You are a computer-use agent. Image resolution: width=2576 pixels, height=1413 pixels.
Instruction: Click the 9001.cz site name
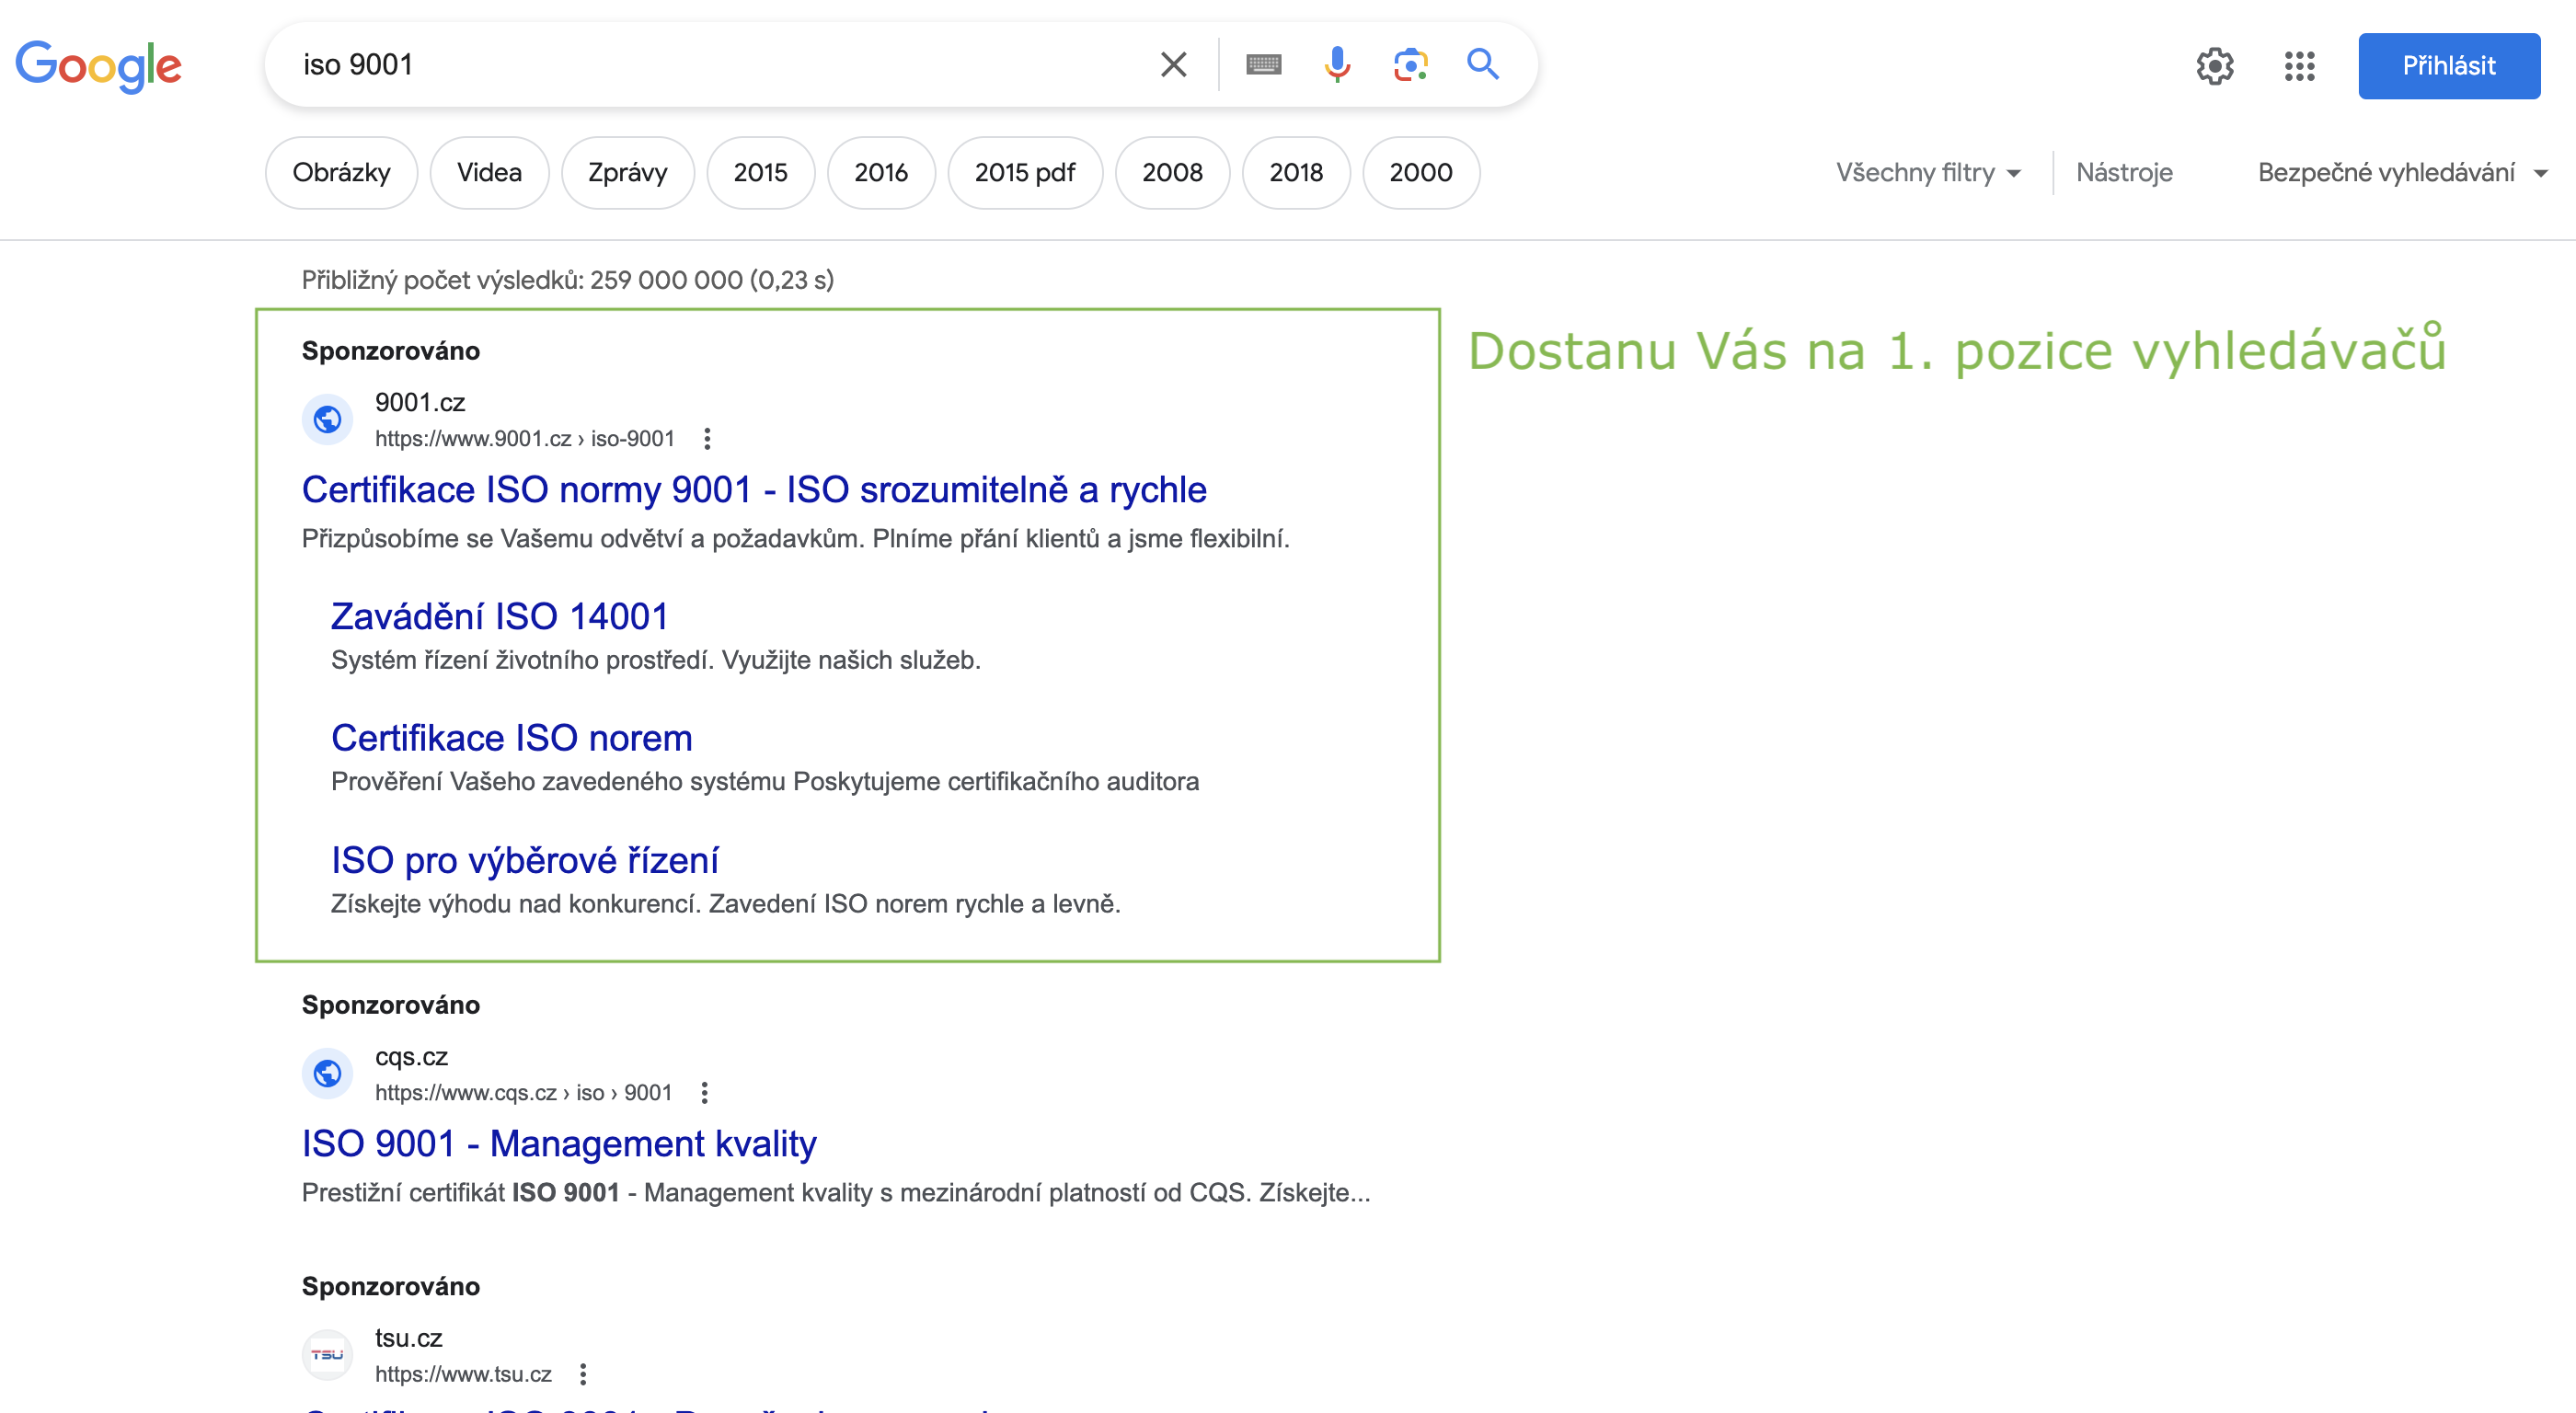click(420, 402)
